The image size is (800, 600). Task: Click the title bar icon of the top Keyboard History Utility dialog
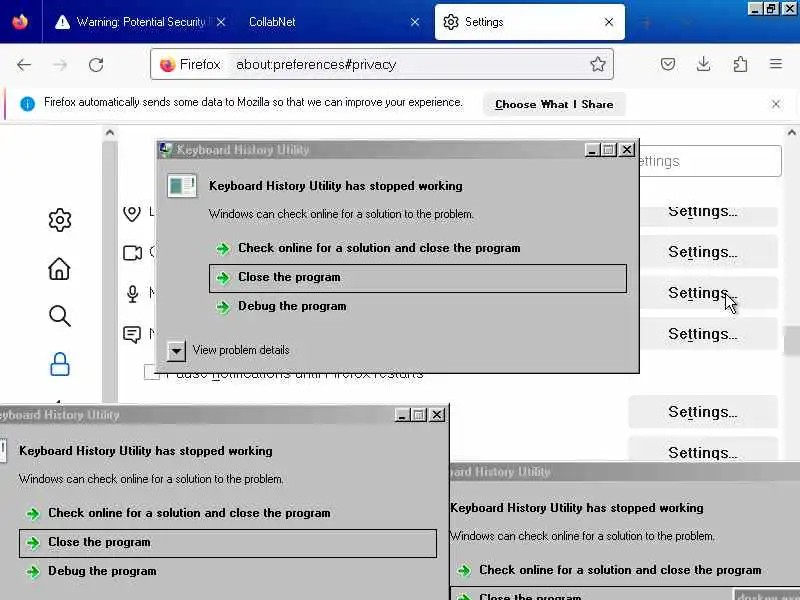tap(166, 149)
